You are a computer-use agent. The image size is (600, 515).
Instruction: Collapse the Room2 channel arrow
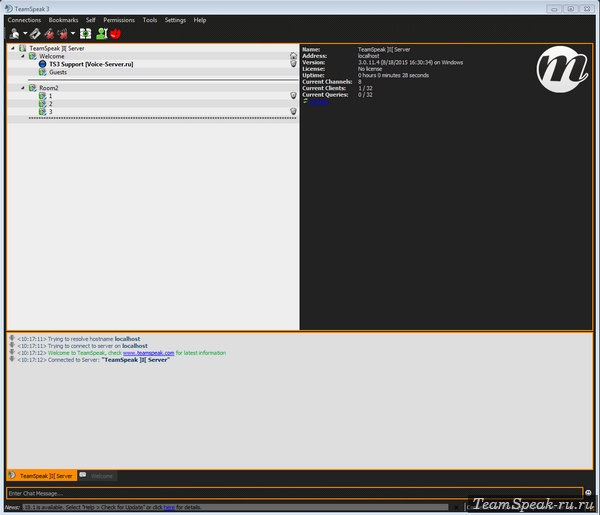point(23,88)
